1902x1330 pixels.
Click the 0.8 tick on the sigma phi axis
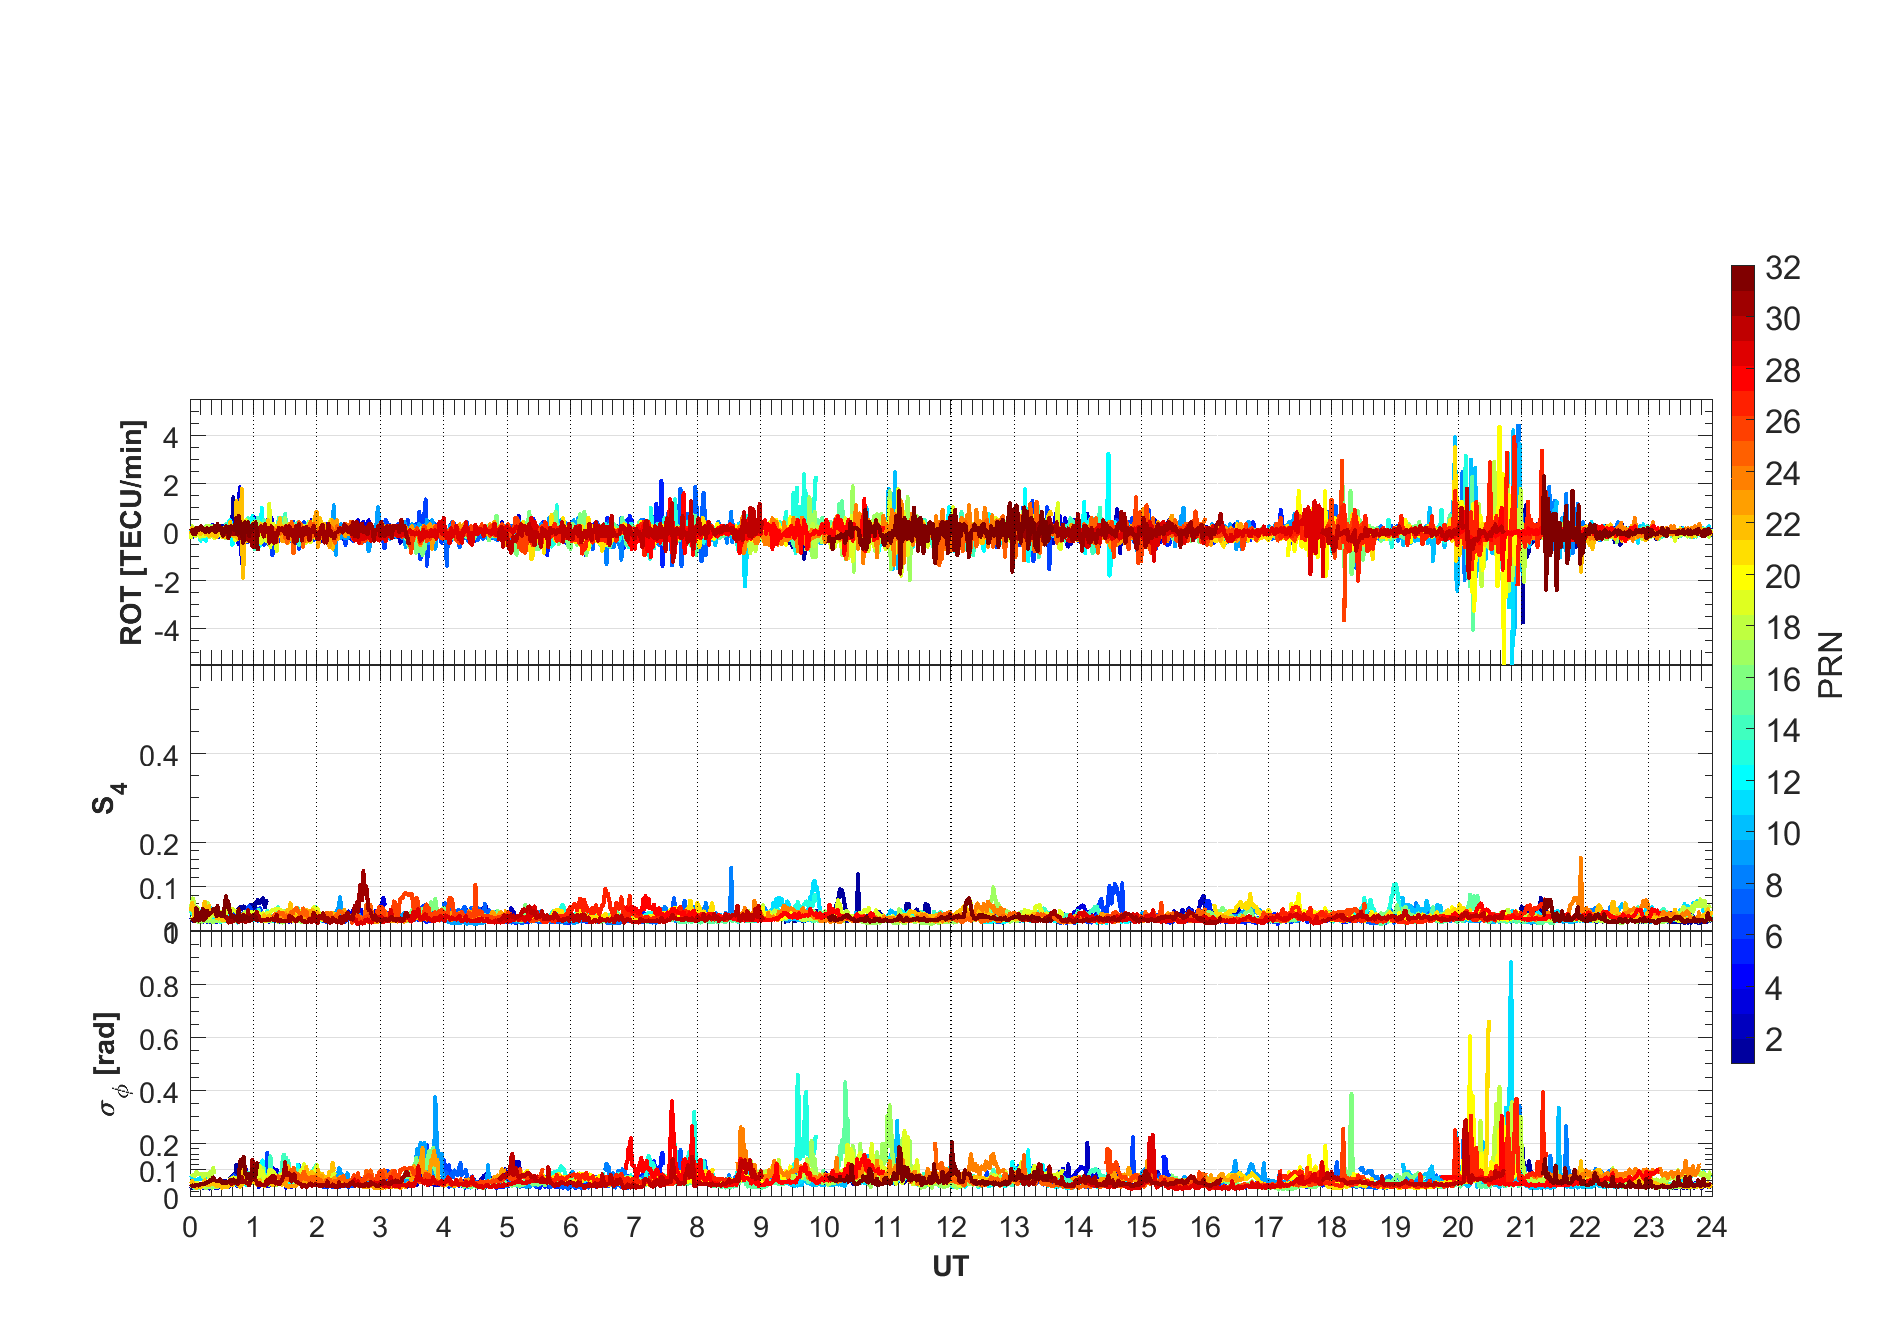[x=159, y=987]
